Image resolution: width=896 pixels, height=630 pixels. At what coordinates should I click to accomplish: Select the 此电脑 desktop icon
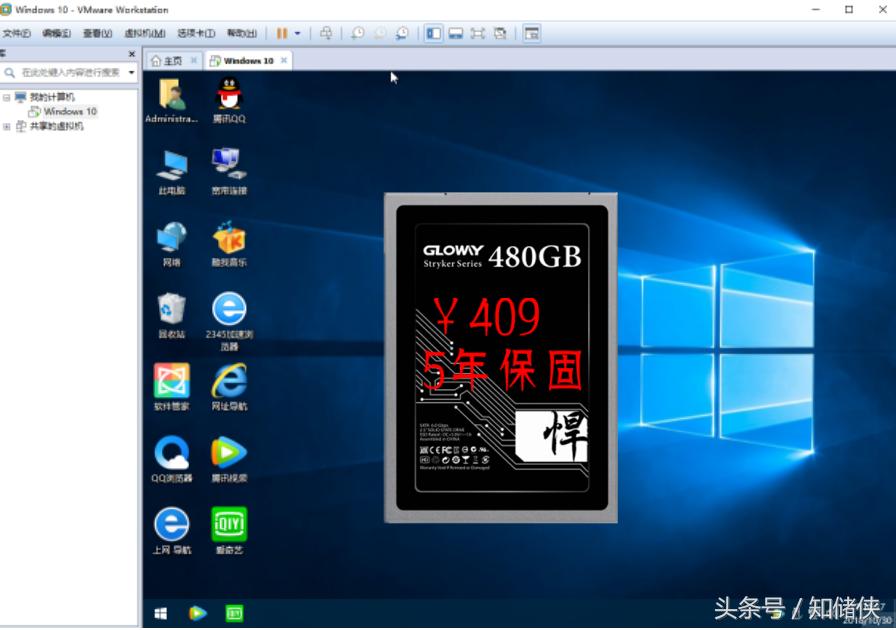[171, 172]
